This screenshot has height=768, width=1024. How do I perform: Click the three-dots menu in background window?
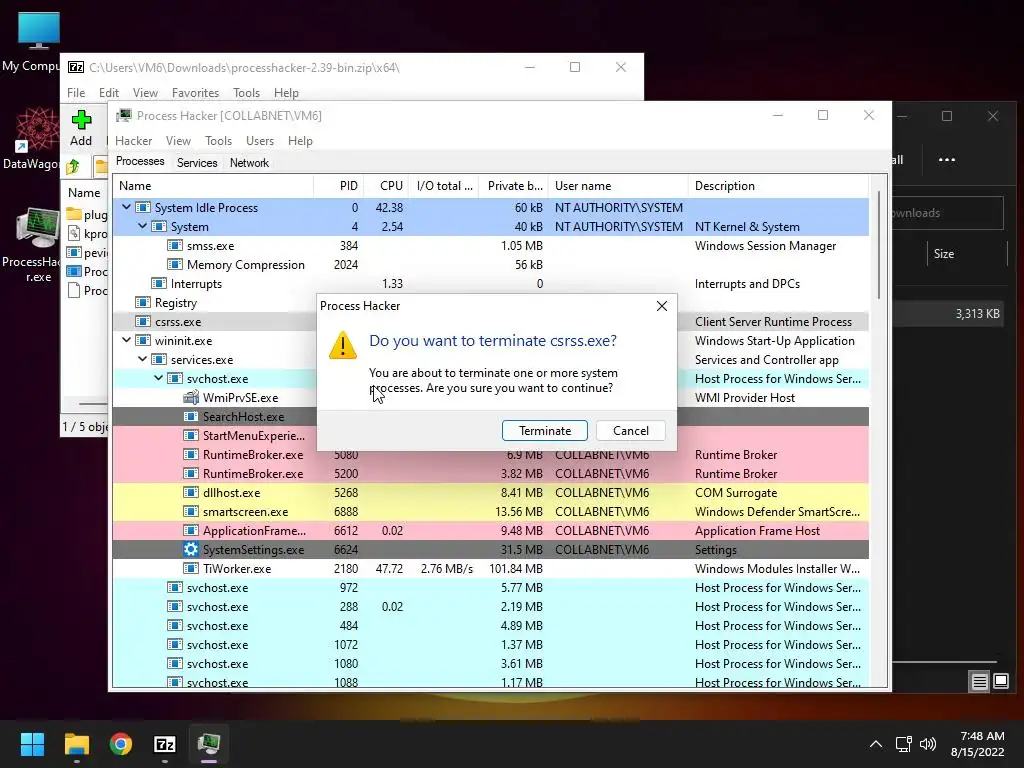click(946, 159)
